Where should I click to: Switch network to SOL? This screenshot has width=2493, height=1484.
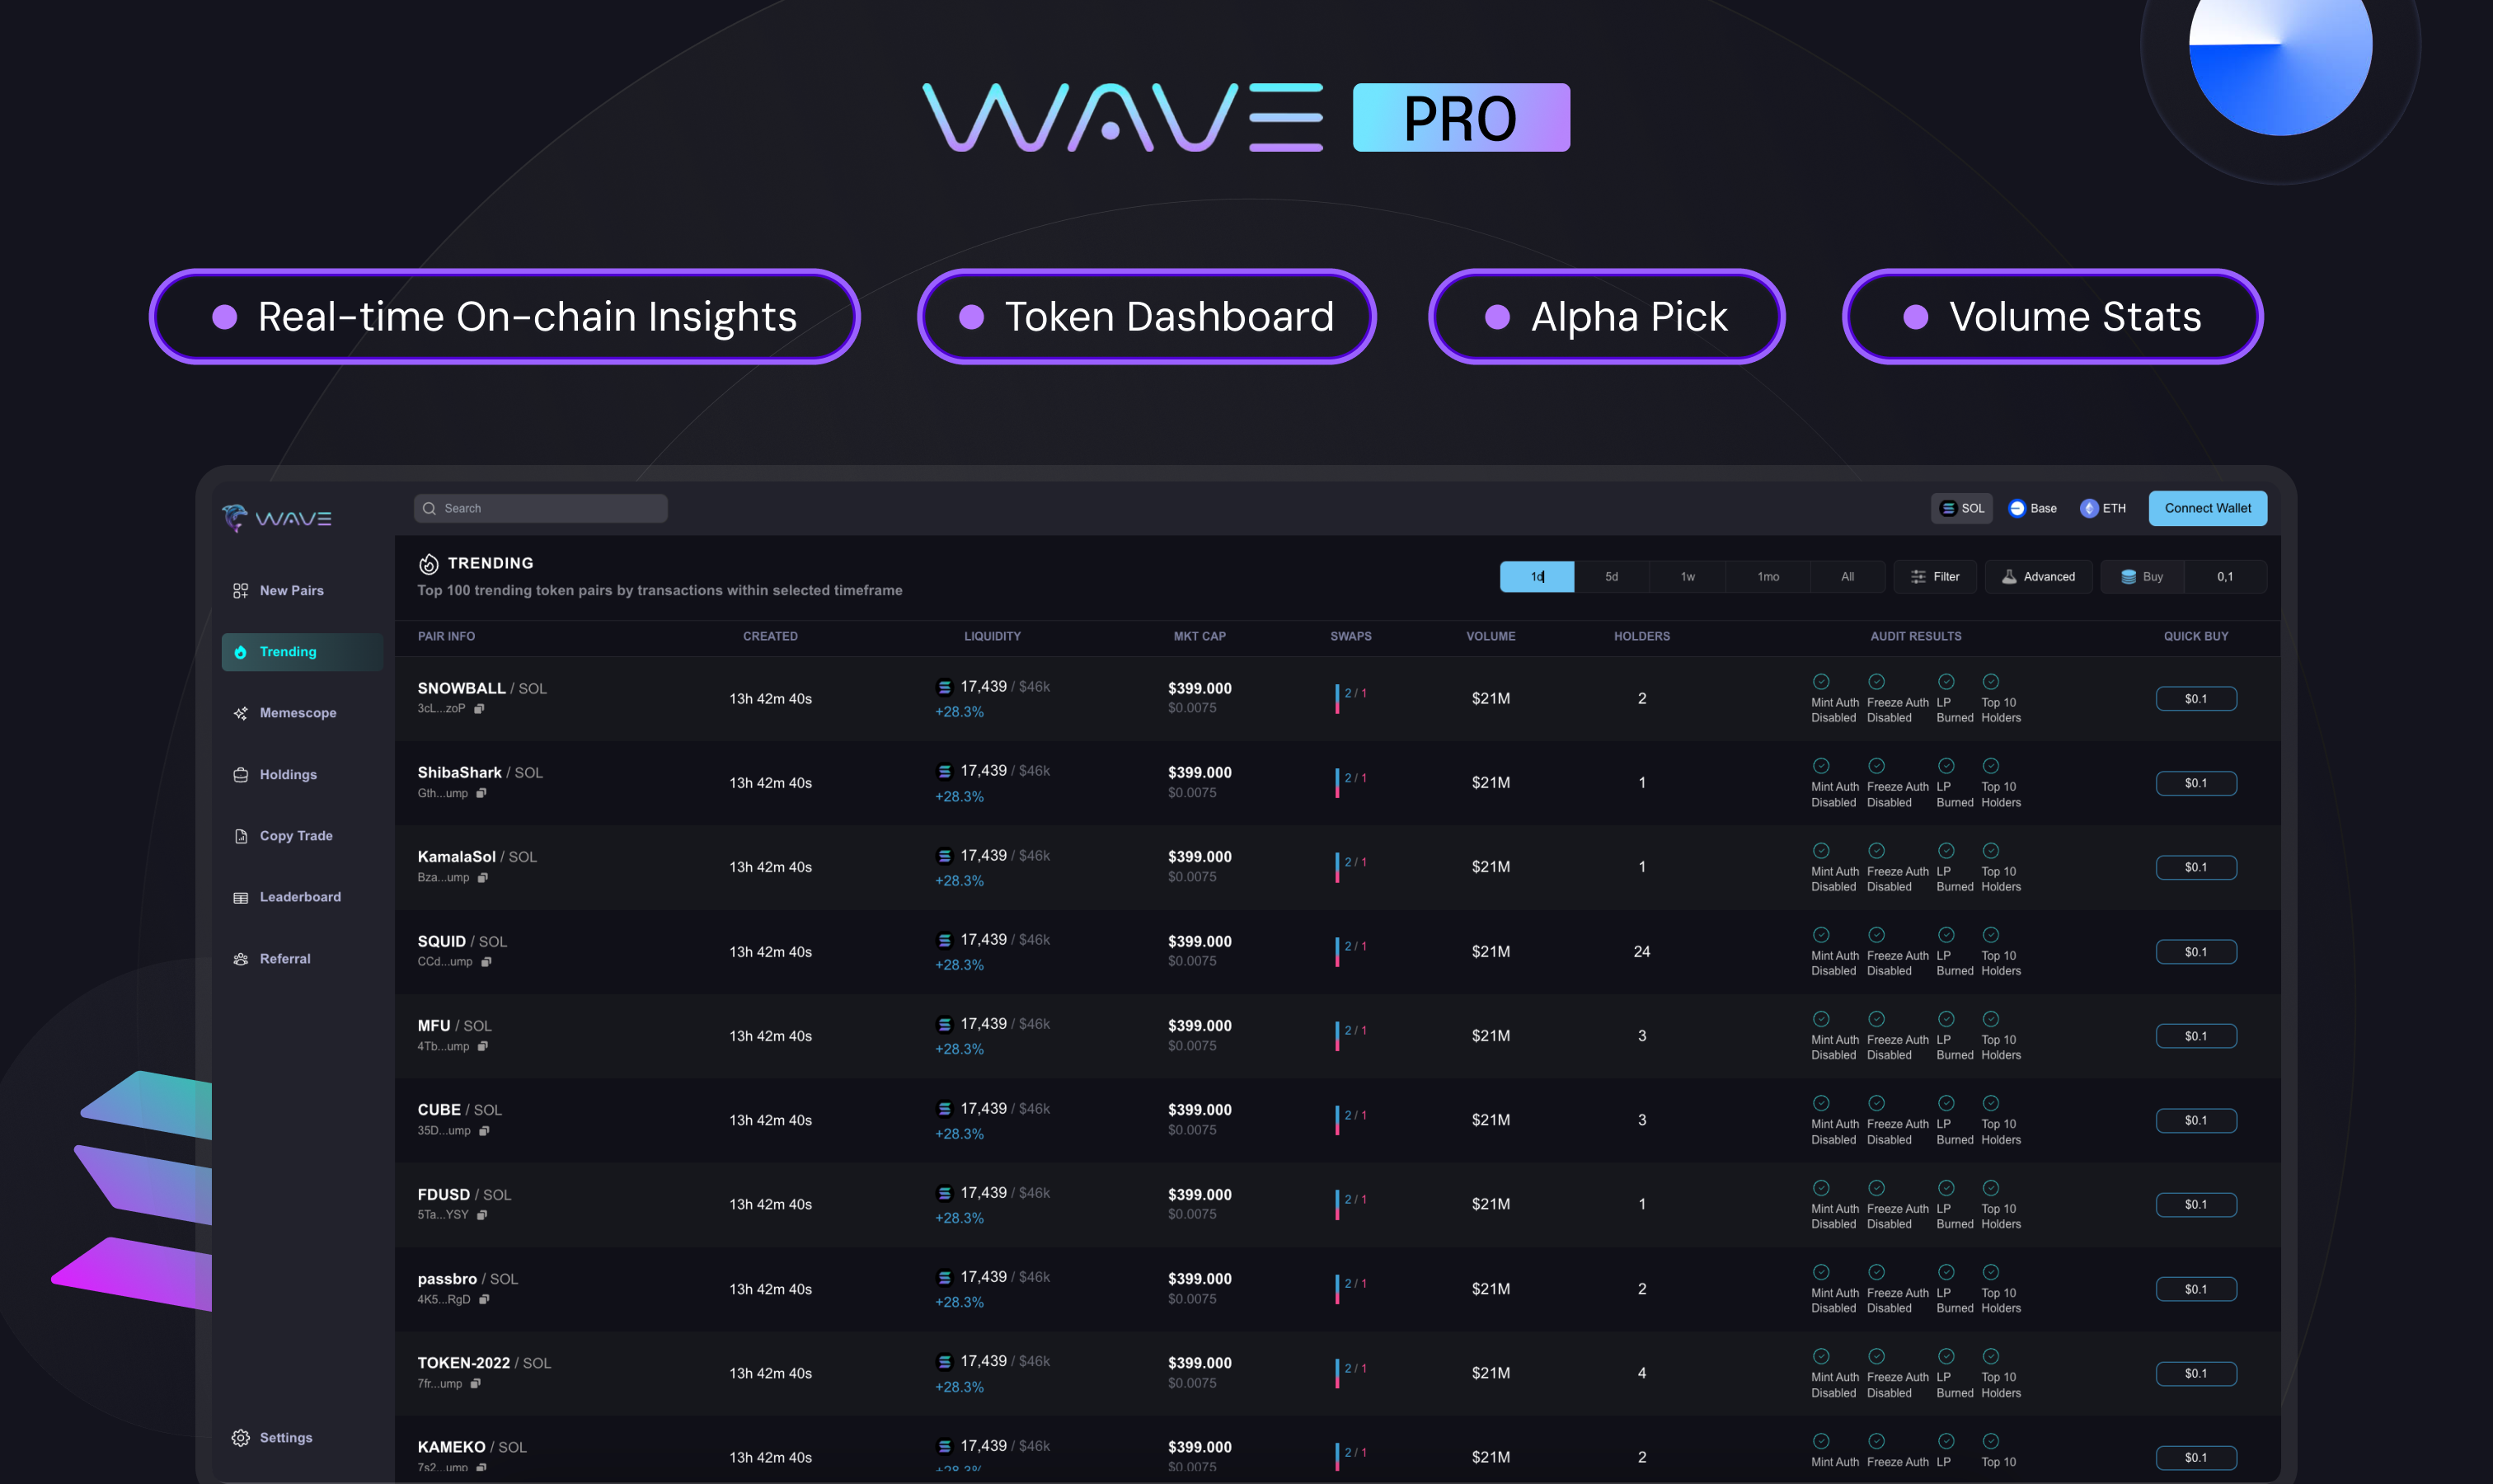pos(1961,508)
